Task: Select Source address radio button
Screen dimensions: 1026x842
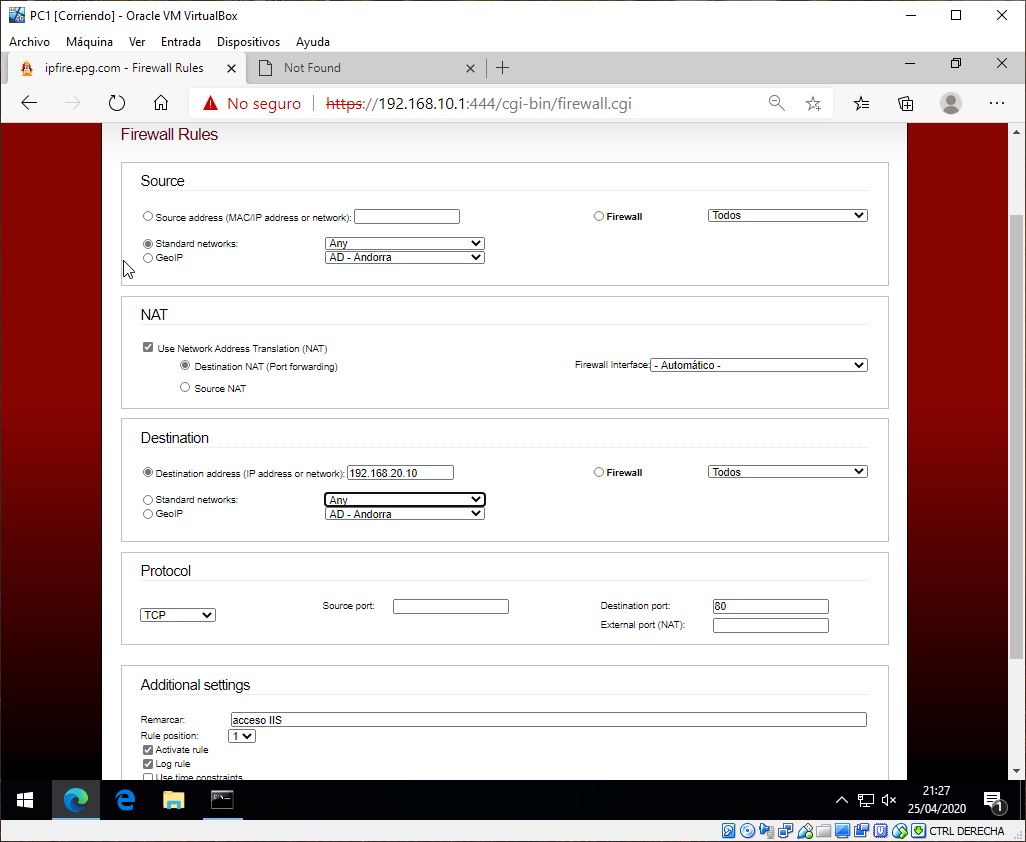Action: 148,216
